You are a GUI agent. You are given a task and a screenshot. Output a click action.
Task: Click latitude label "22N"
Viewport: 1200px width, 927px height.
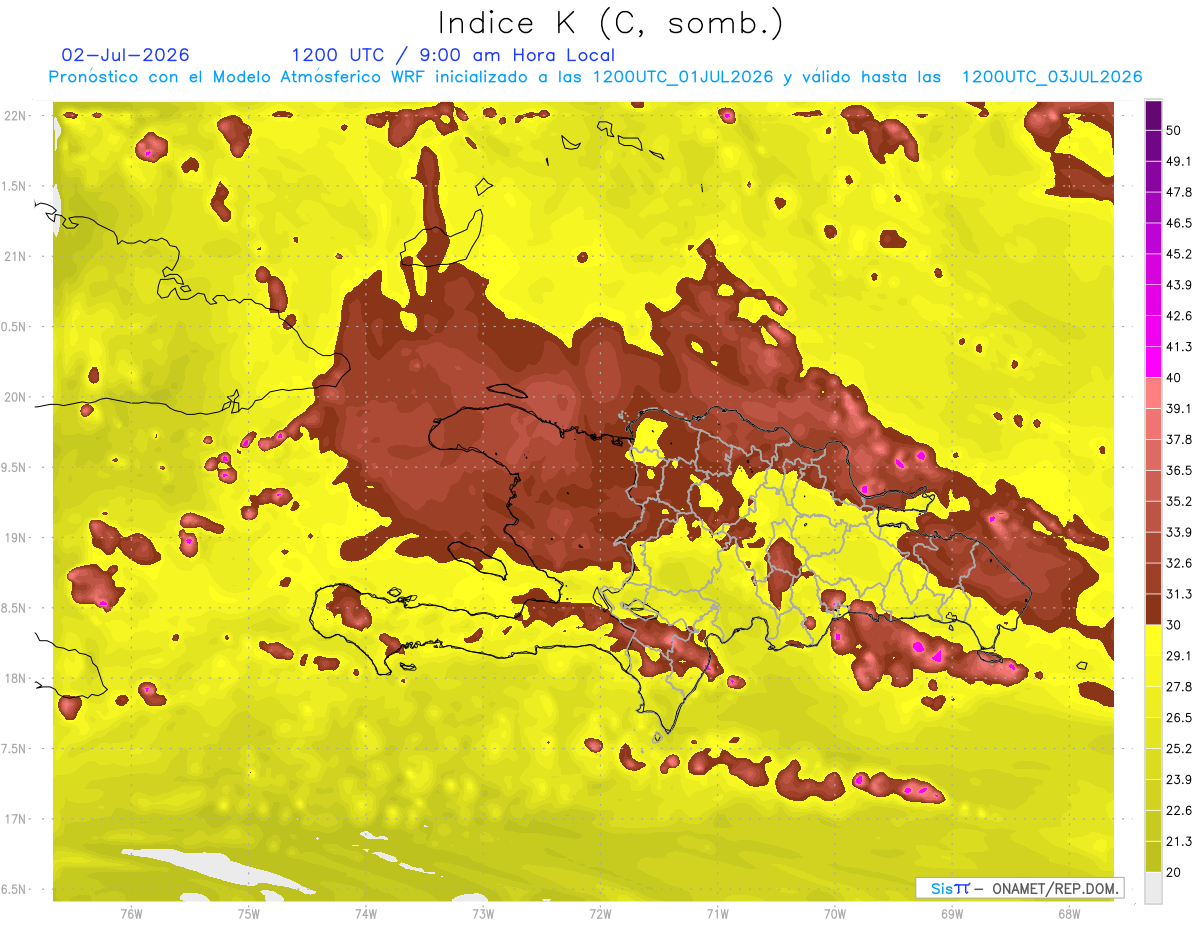(15, 116)
